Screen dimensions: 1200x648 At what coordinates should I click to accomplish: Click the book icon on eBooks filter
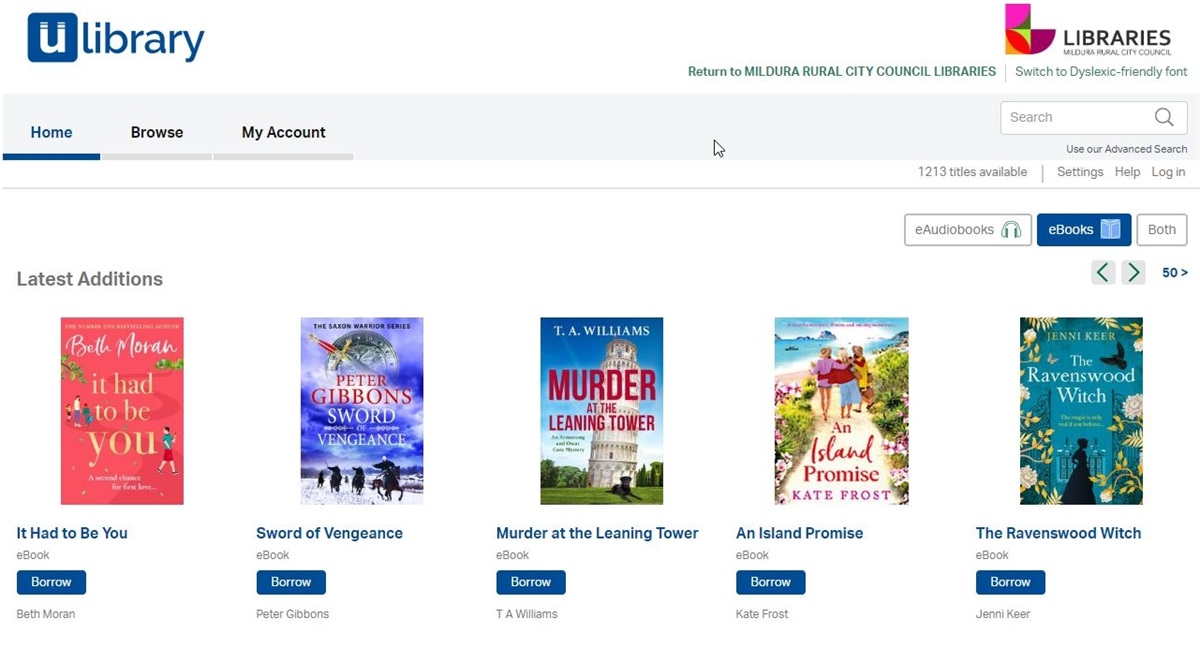click(1111, 229)
